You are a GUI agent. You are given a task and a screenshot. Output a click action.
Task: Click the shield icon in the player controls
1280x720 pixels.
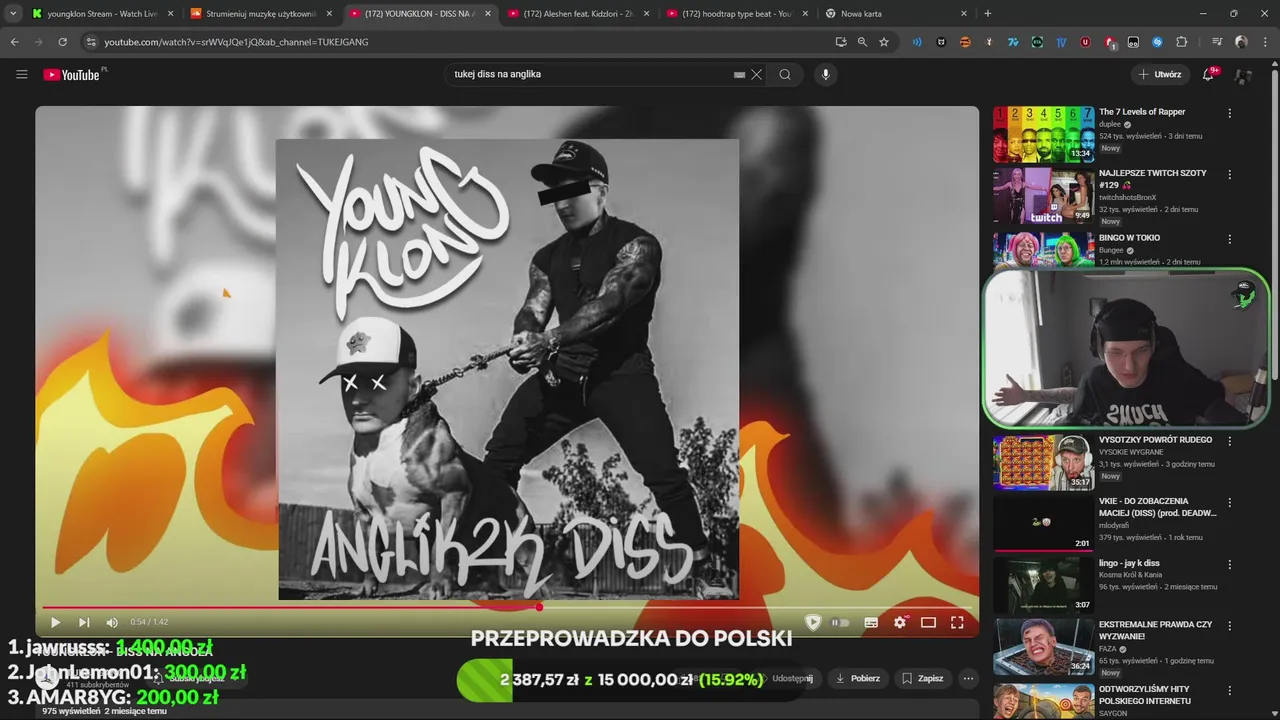[x=813, y=622]
